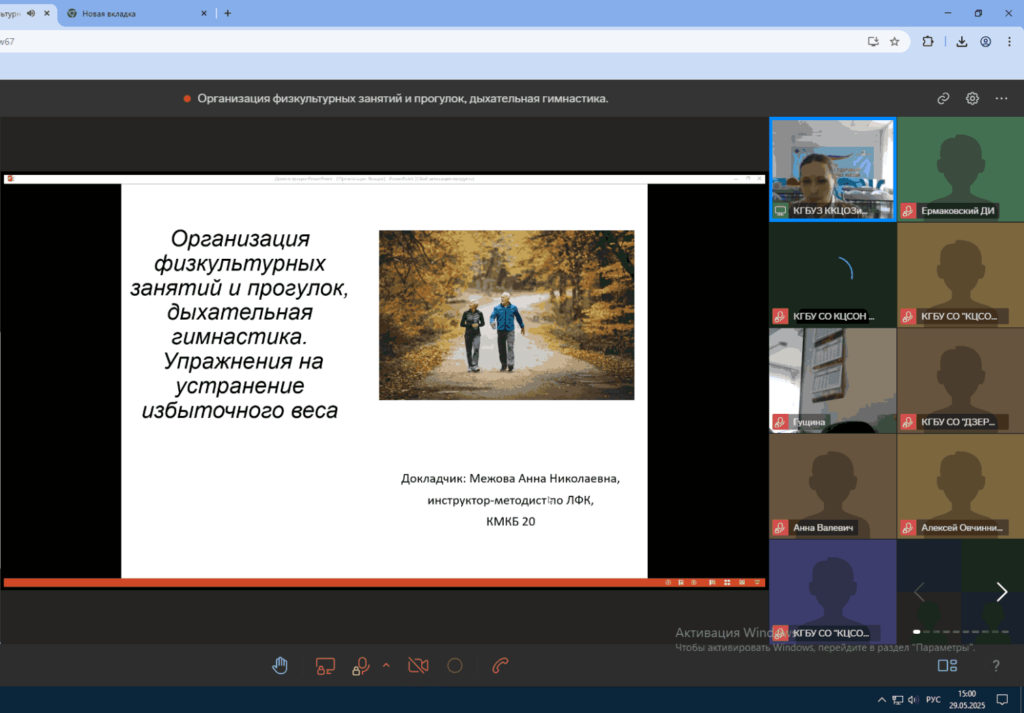Screen dimensions: 1024x713
Task: Change the participant layout view icon
Action: (947, 665)
